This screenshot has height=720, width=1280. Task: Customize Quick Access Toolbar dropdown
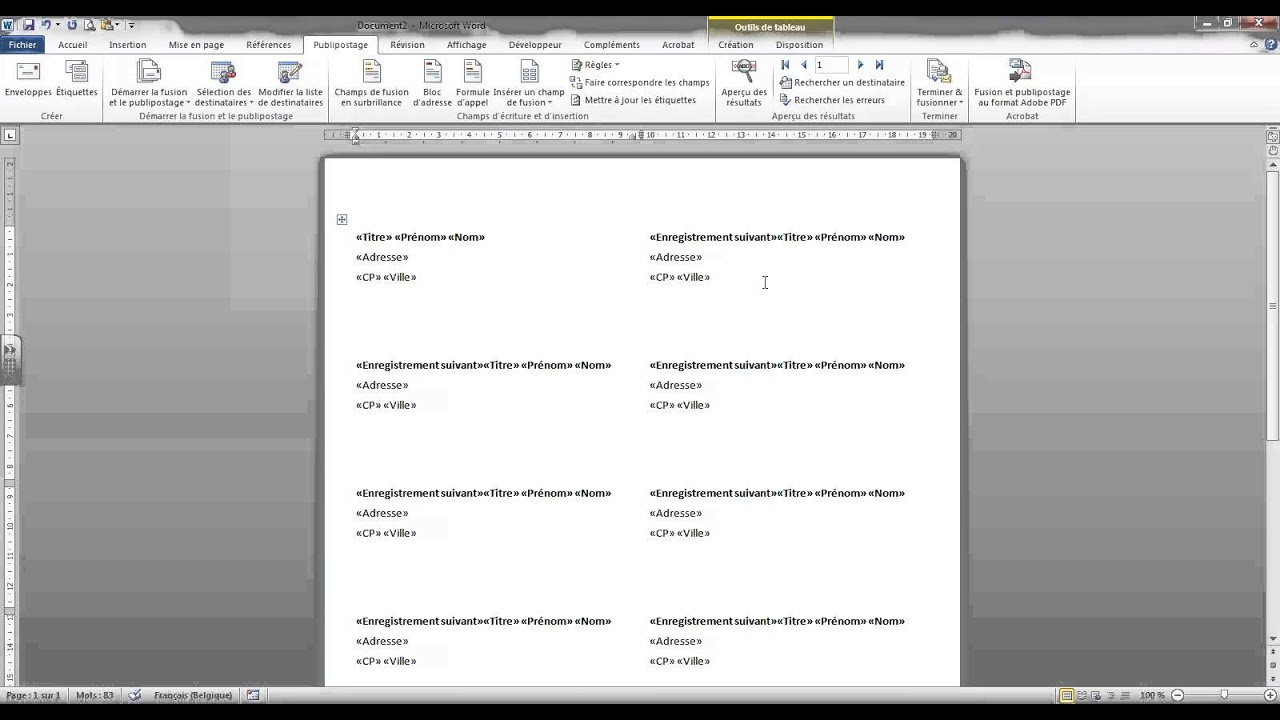pos(131,25)
